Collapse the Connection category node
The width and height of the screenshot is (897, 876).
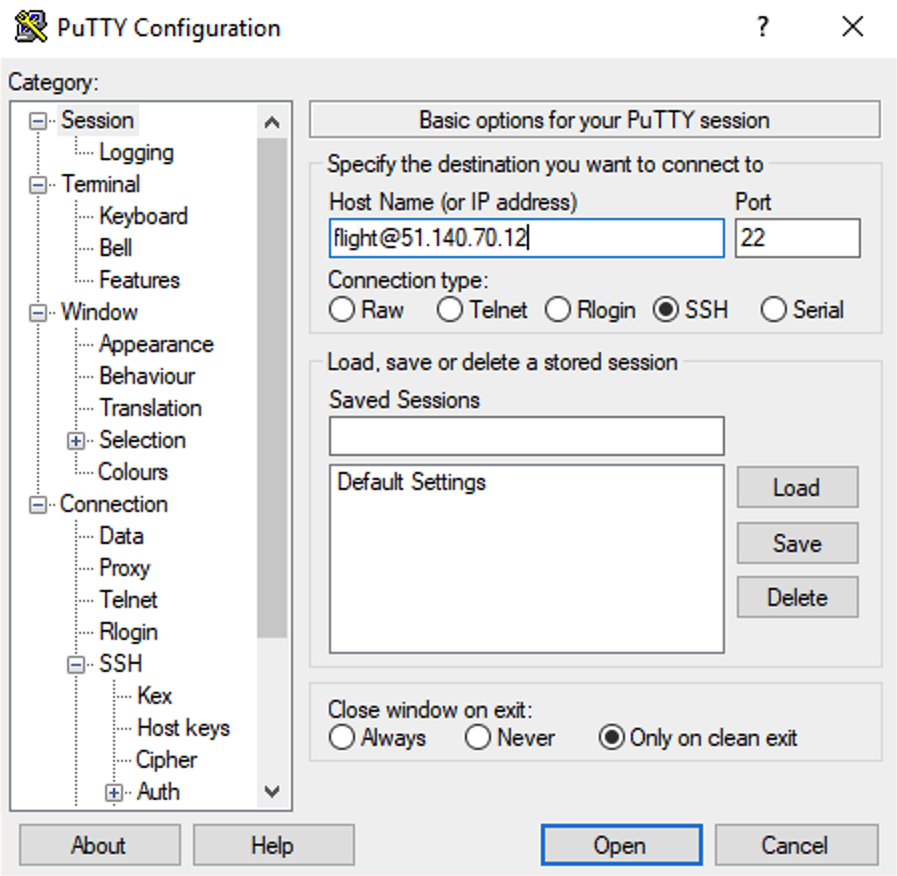[x=38, y=505]
